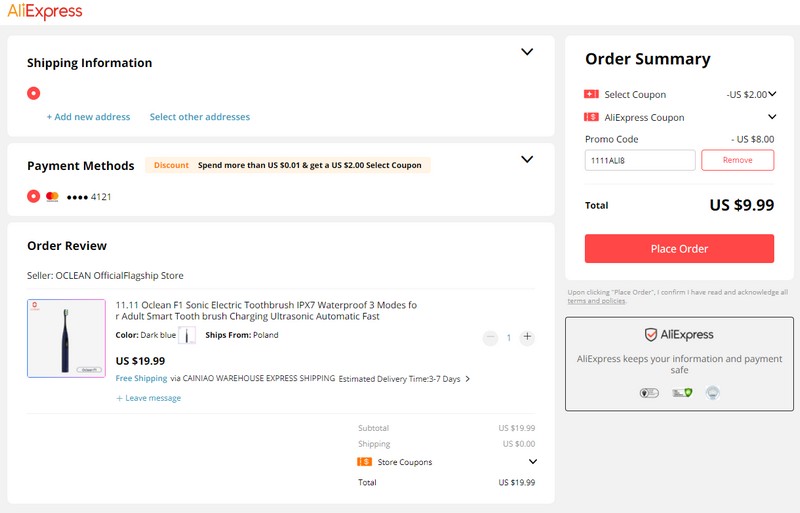Click the US $19.99 item price
This screenshot has height=513, width=800.
tap(140, 361)
